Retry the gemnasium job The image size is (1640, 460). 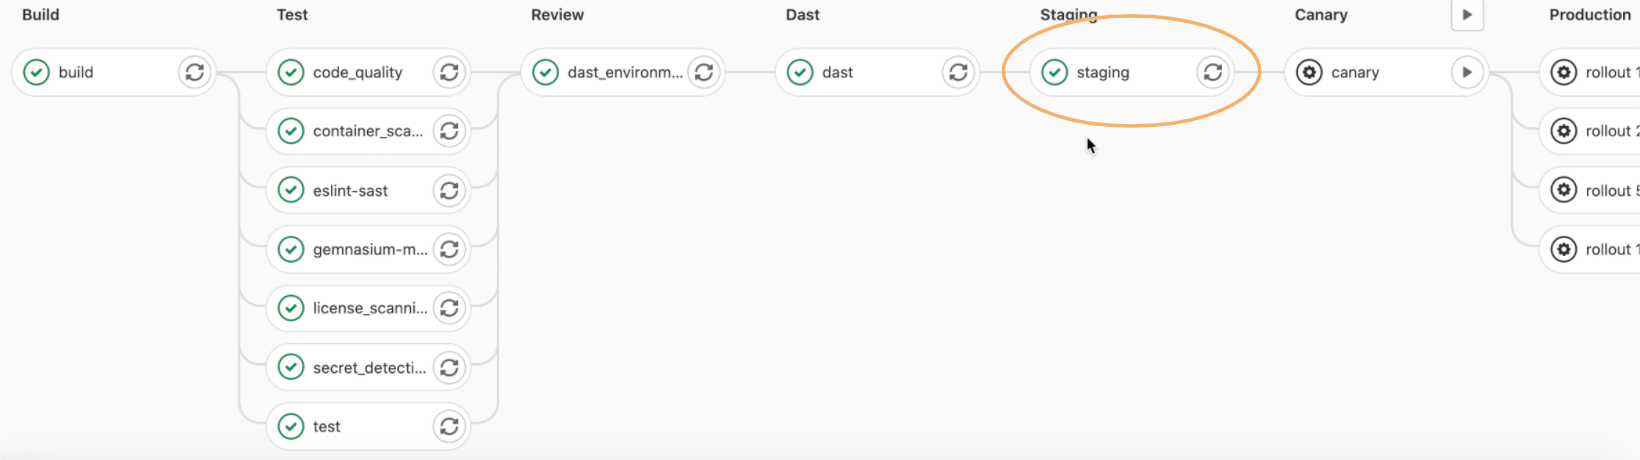point(449,249)
